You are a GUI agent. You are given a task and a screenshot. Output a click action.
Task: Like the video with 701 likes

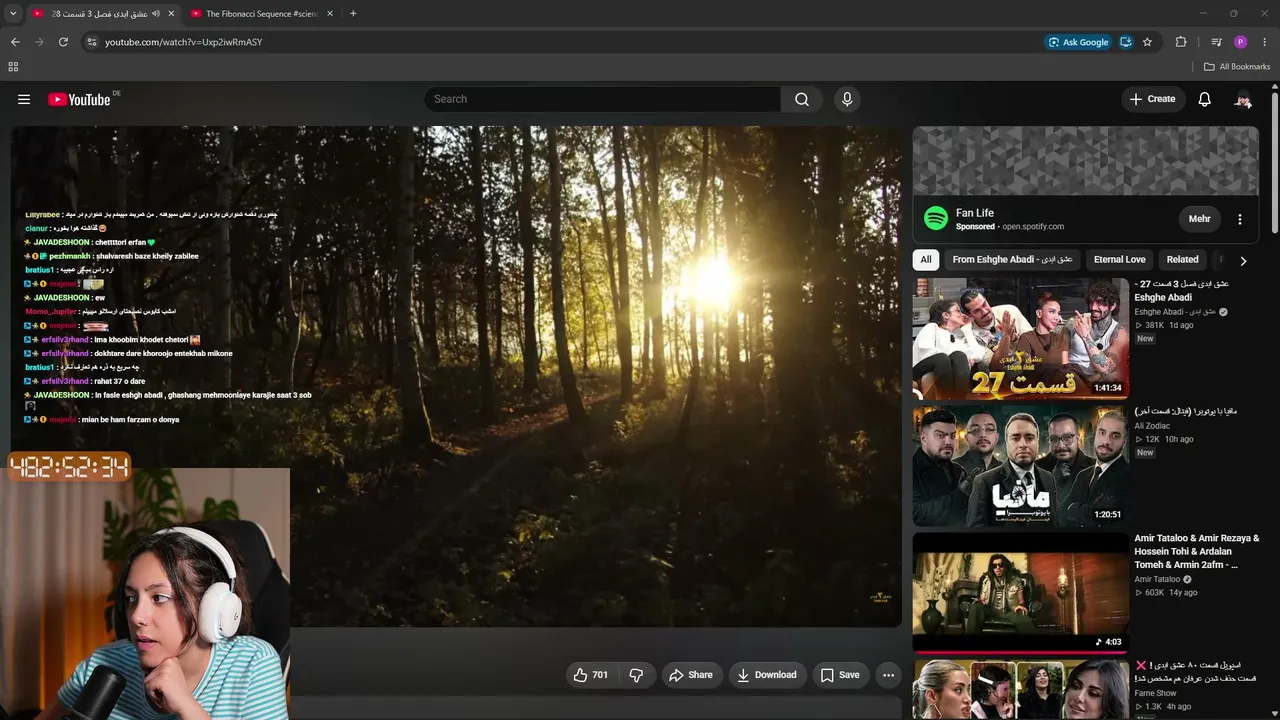coord(590,675)
